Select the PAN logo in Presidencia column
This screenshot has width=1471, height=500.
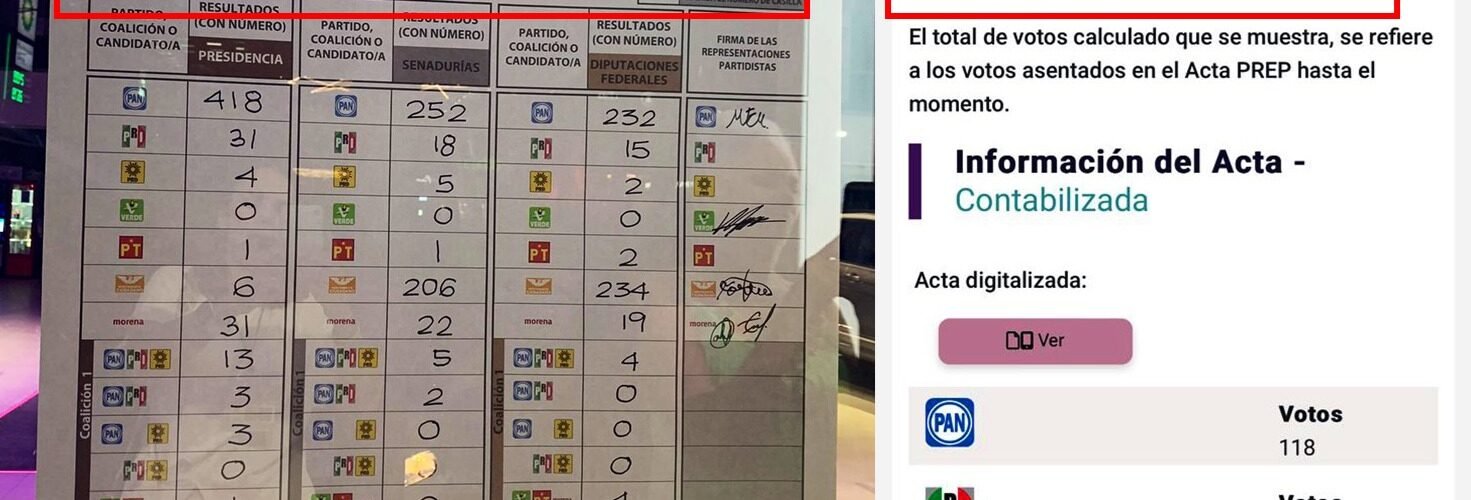pyautogui.click(x=135, y=98)
